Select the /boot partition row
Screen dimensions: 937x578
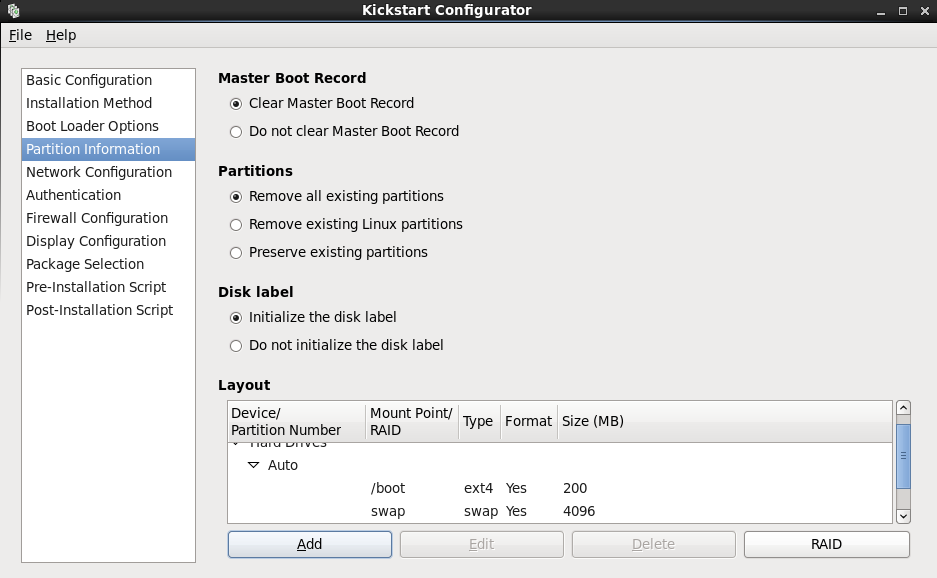tap(560, 488)
